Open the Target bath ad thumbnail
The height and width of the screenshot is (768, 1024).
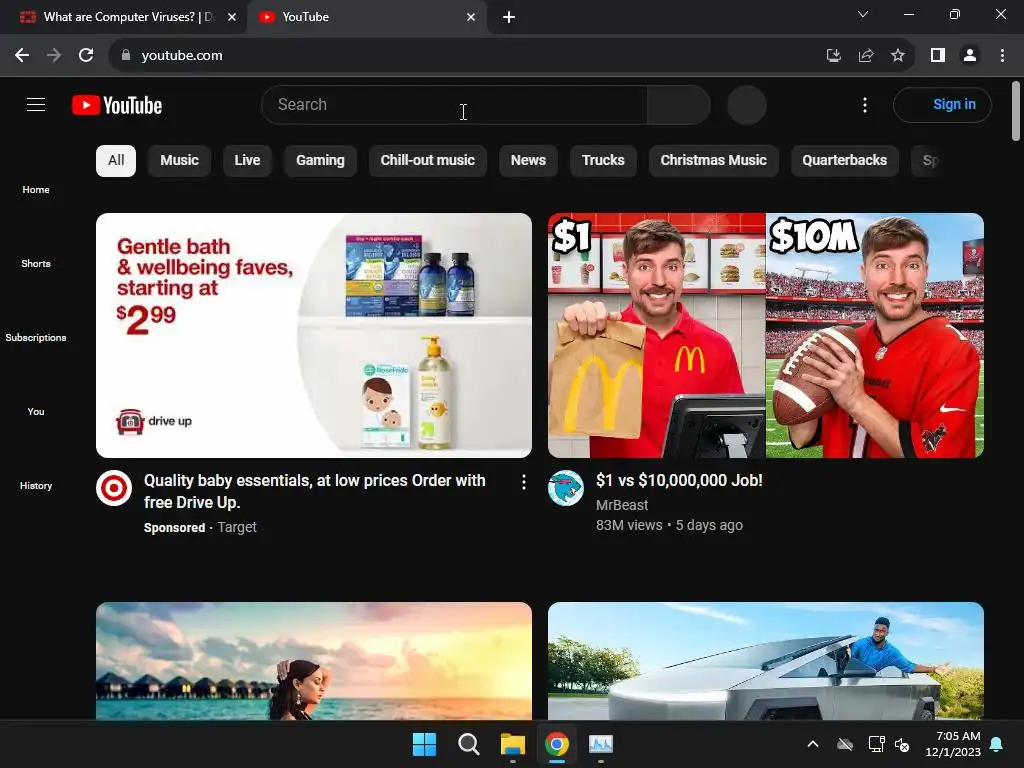coord(314,335)
